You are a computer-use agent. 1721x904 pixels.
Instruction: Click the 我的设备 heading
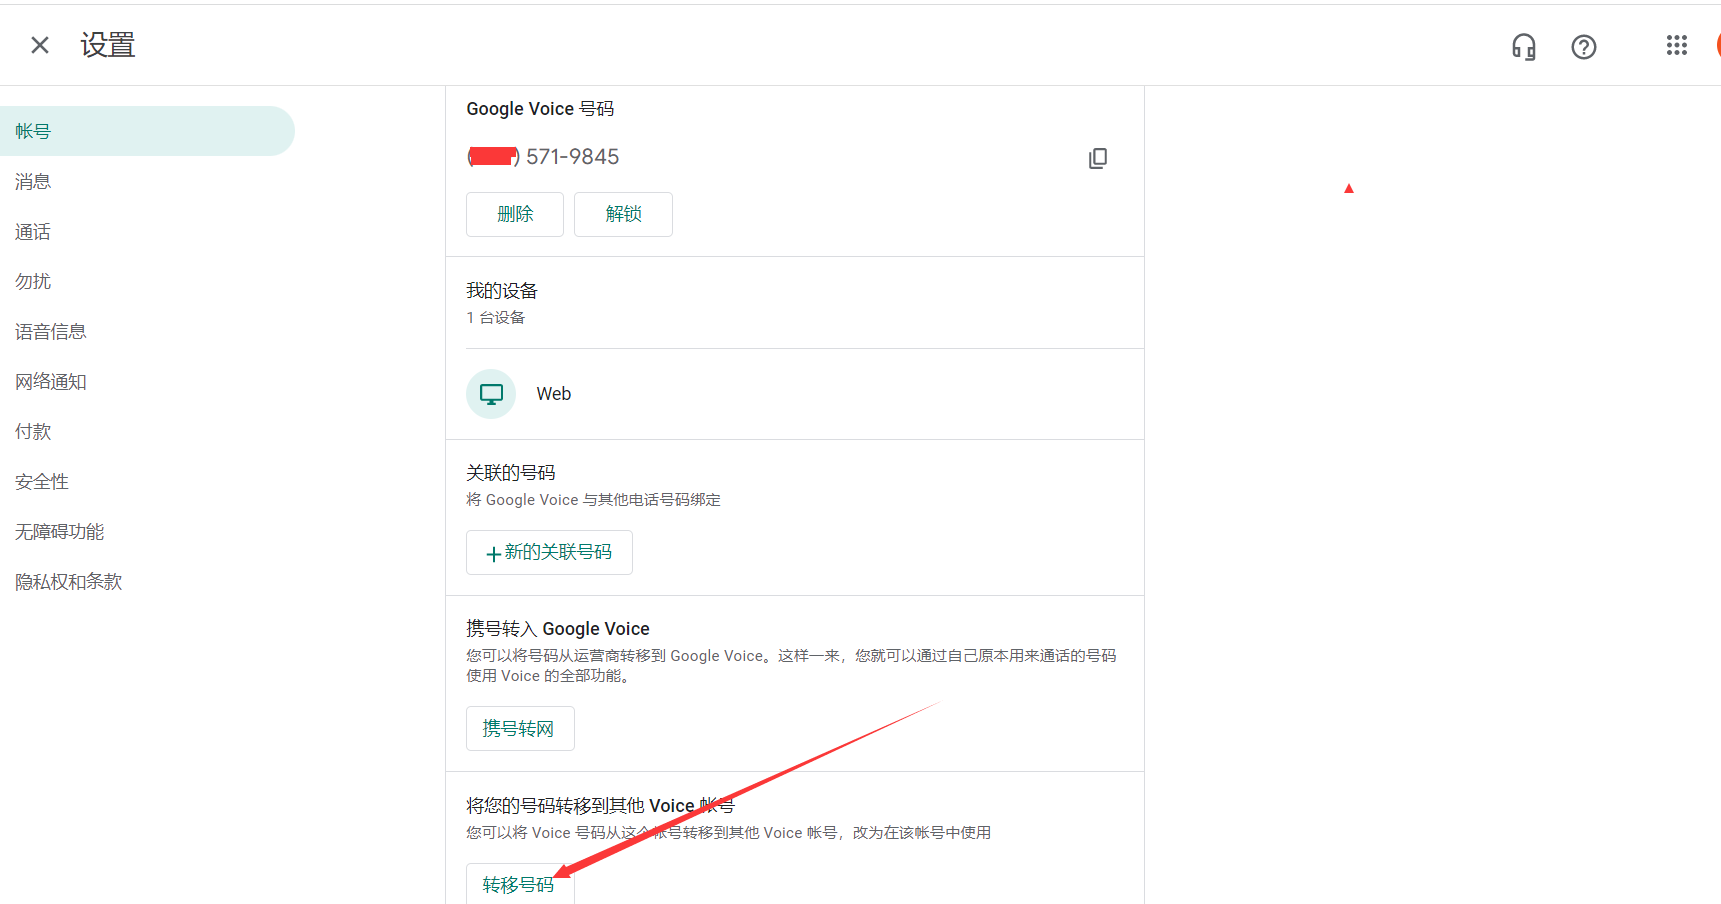click(x=502, y=290)
